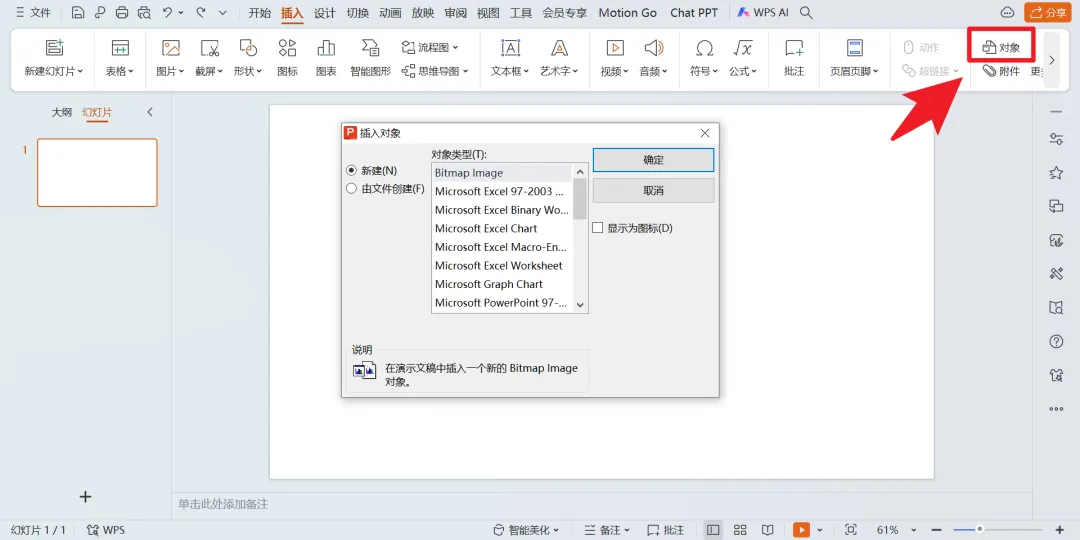The image size is (1080, 540).
Task: Click 取消 in the insert object dialog
Action: click(653, 190)
